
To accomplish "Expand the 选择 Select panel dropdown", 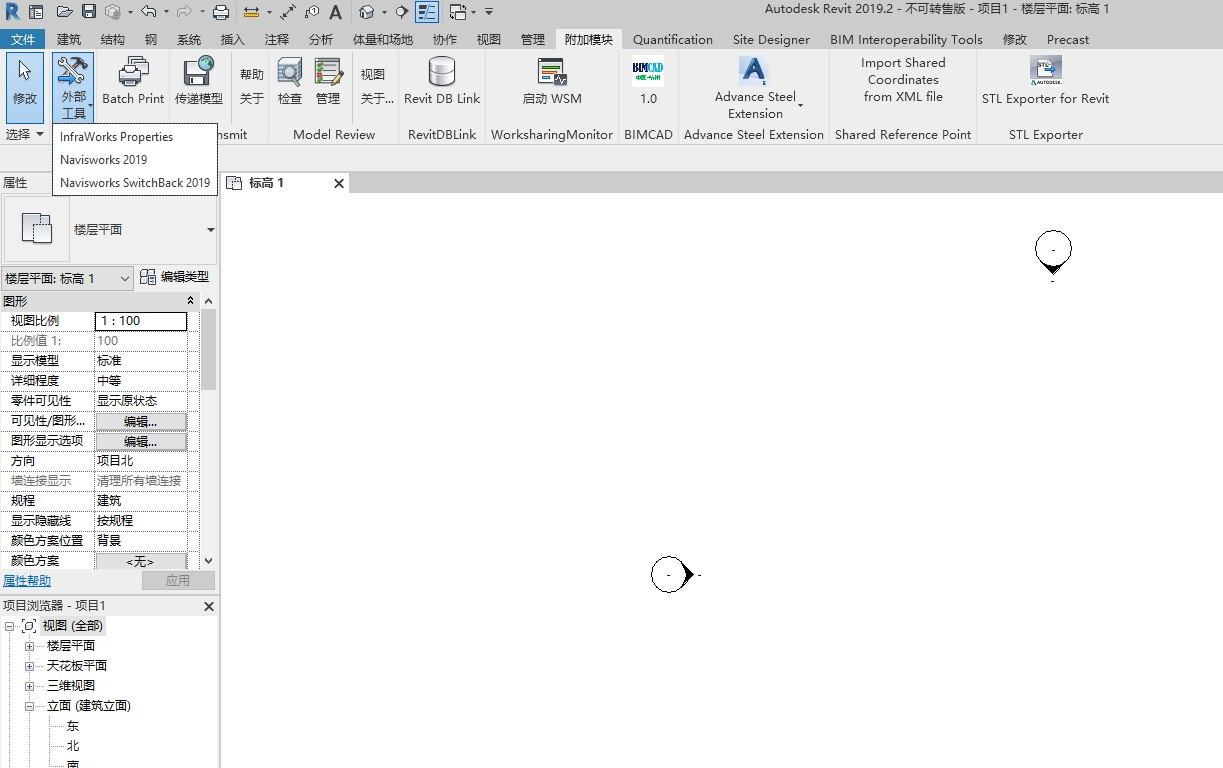I will (25, 134).
